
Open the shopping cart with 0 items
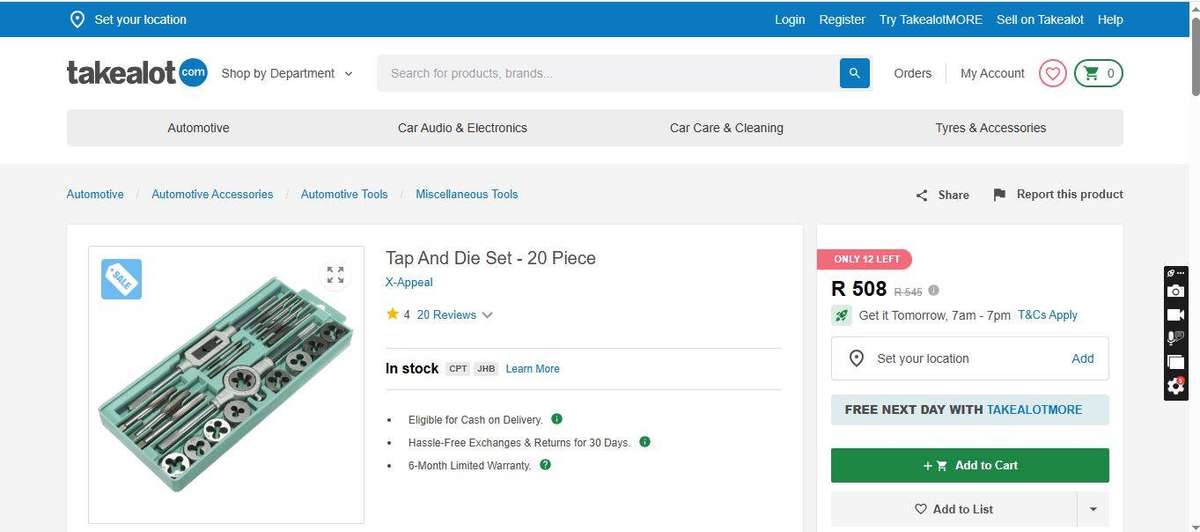pyautogui.click(x=1098, y=73)
